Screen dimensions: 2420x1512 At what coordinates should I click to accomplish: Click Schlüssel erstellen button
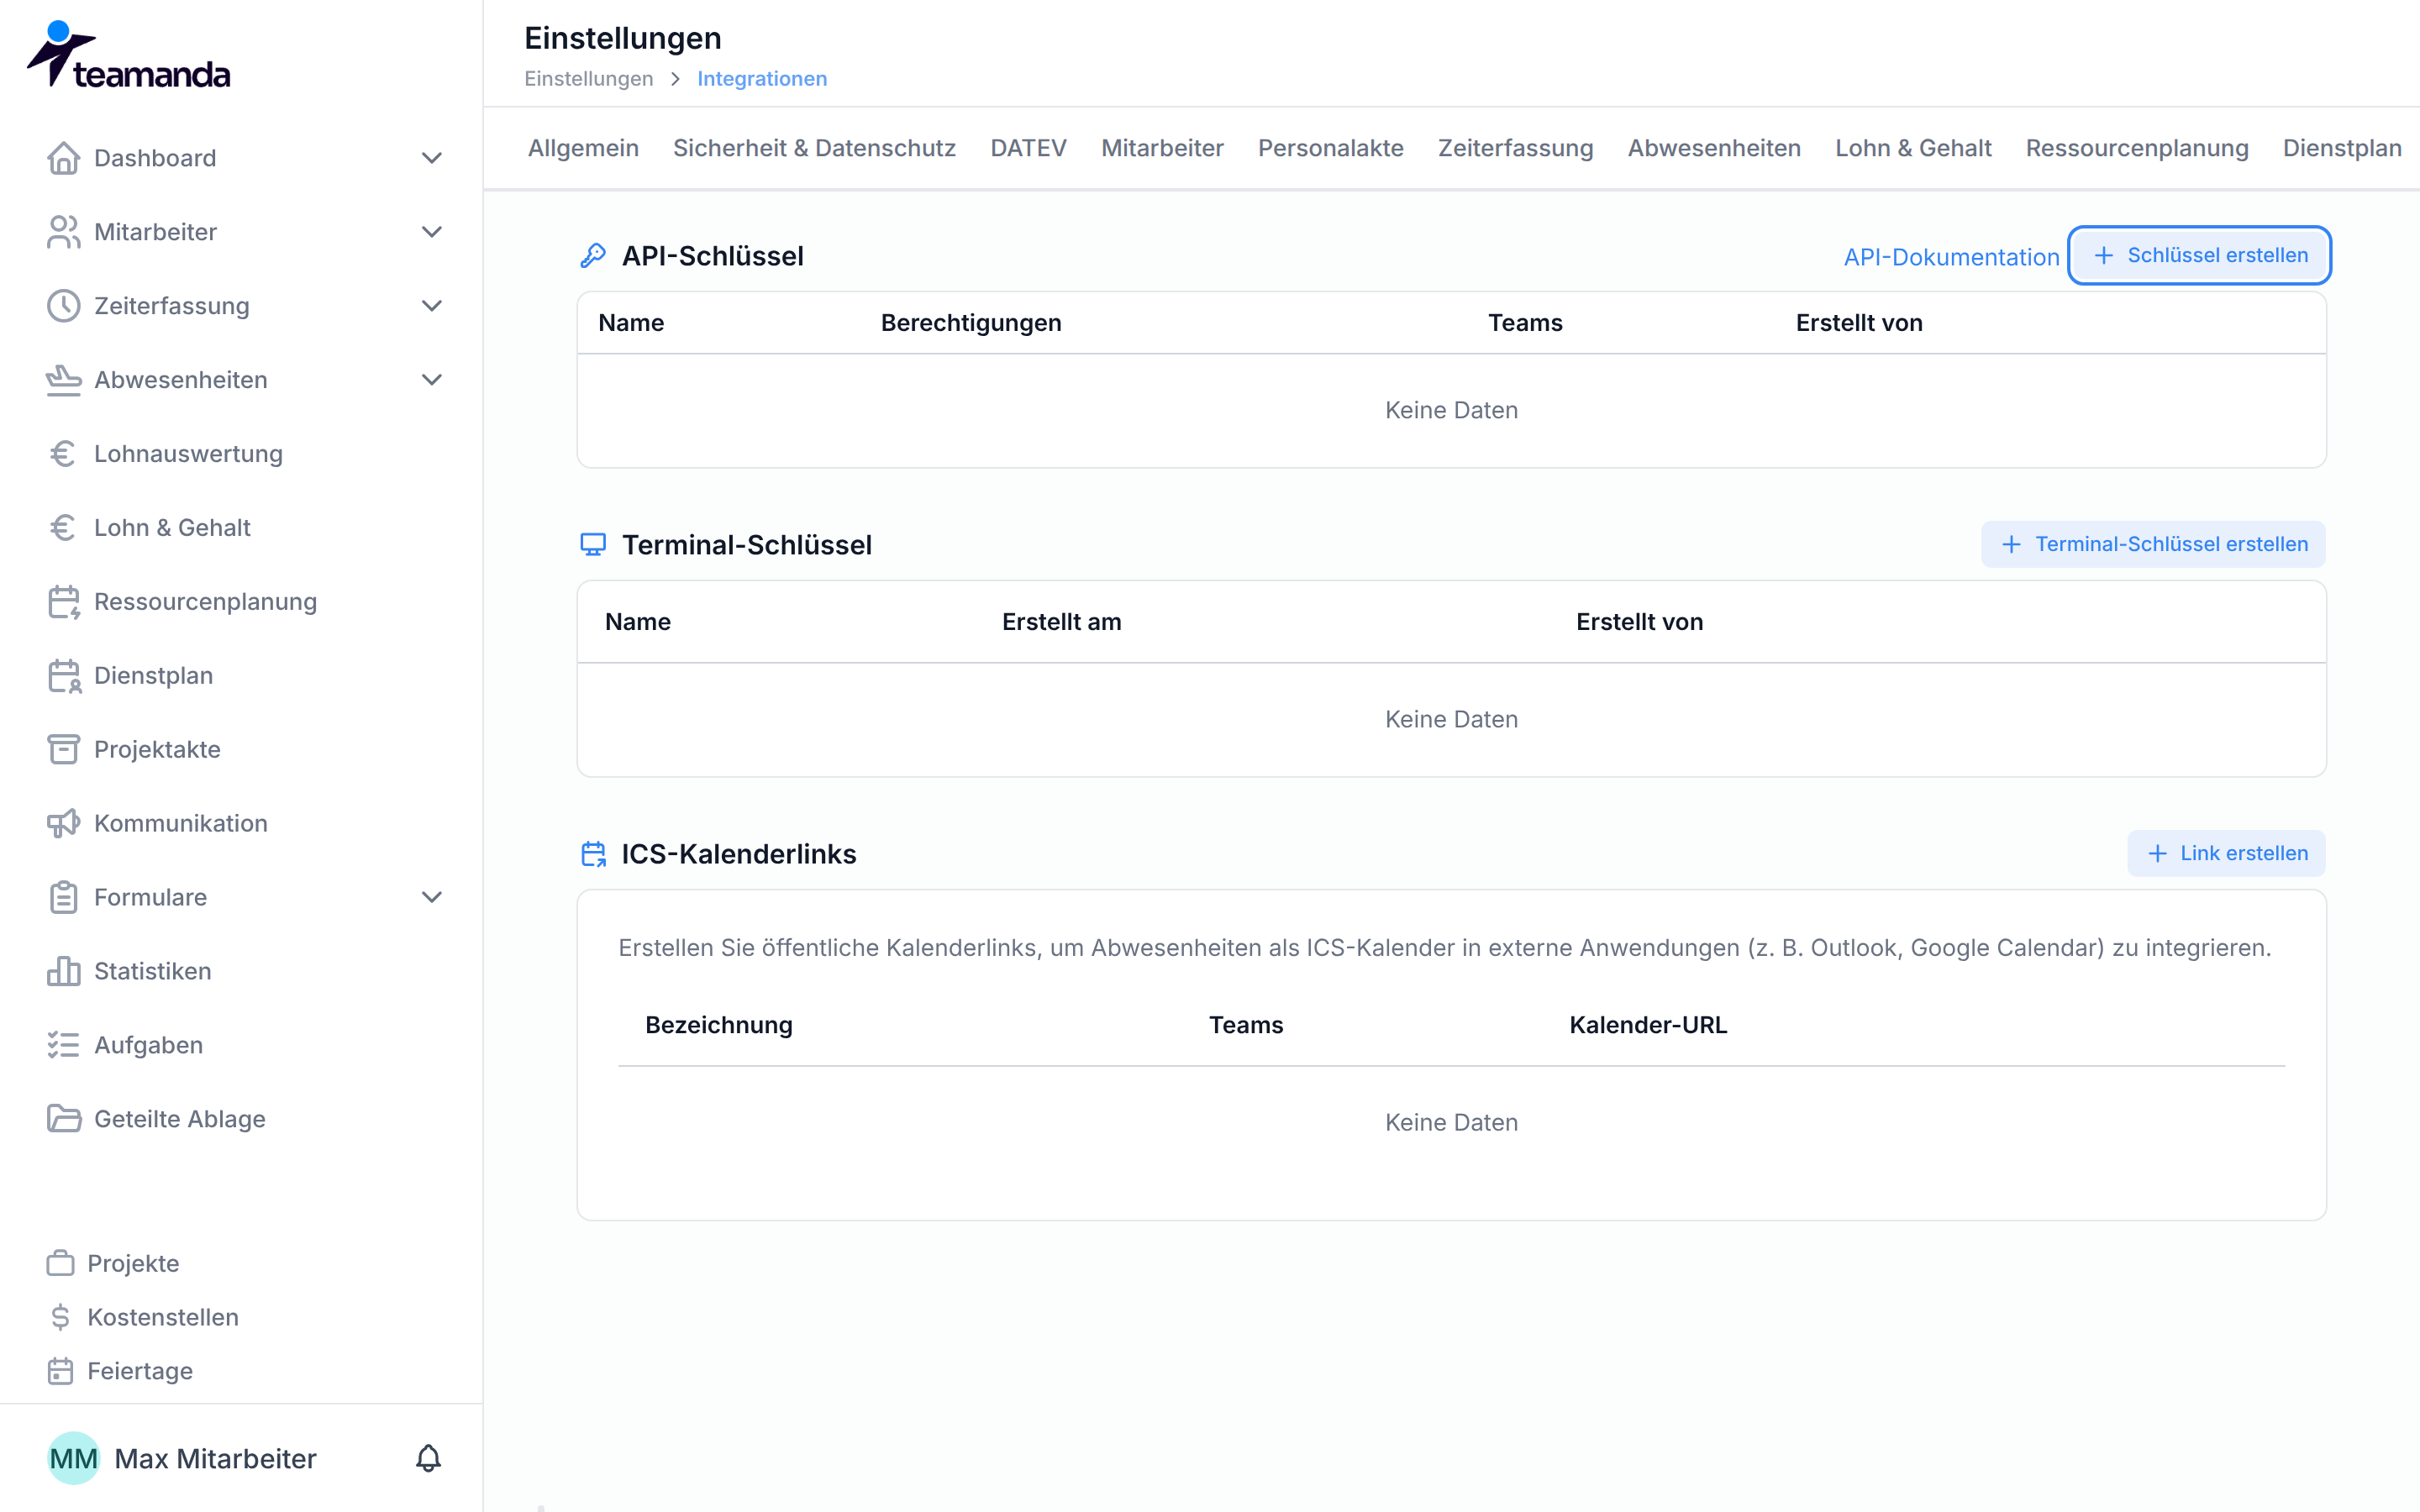tap(2199, 256)
